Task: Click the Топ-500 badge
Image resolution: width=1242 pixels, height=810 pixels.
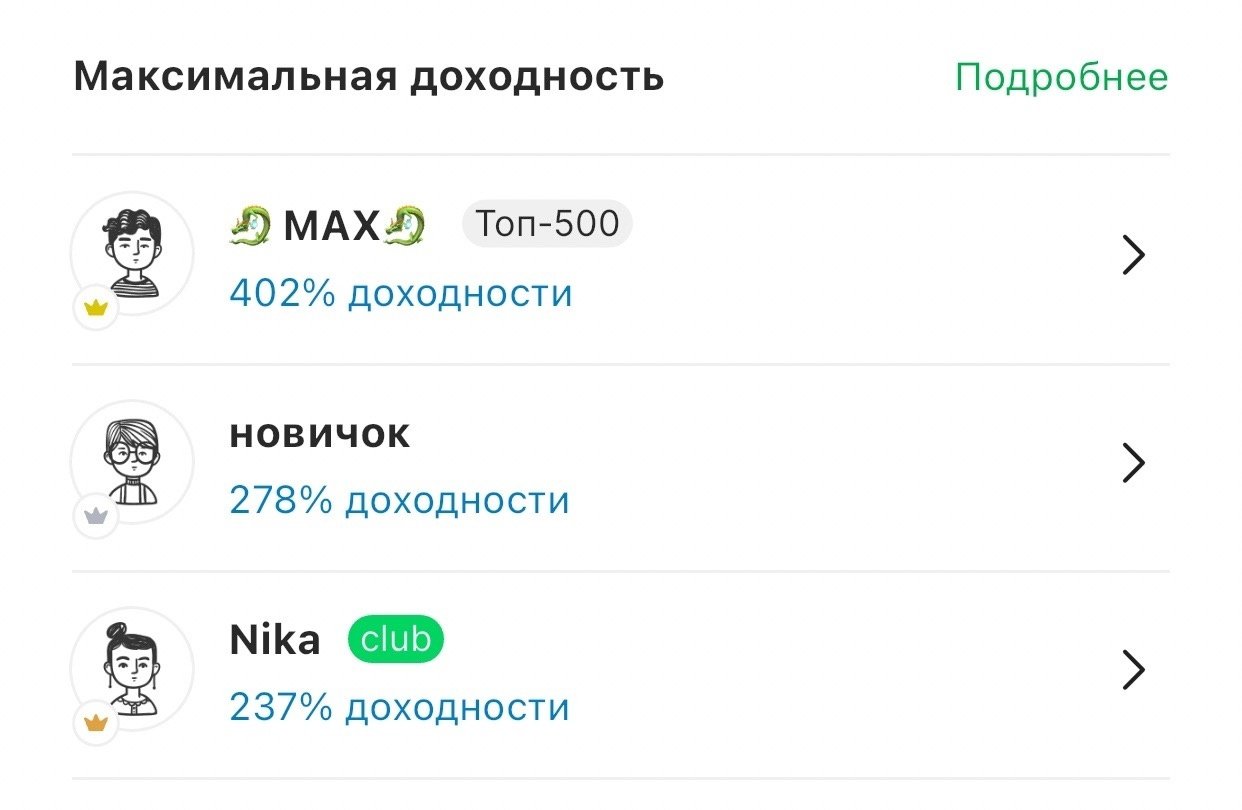Action: pyautogui.click(x=547, y=225)
